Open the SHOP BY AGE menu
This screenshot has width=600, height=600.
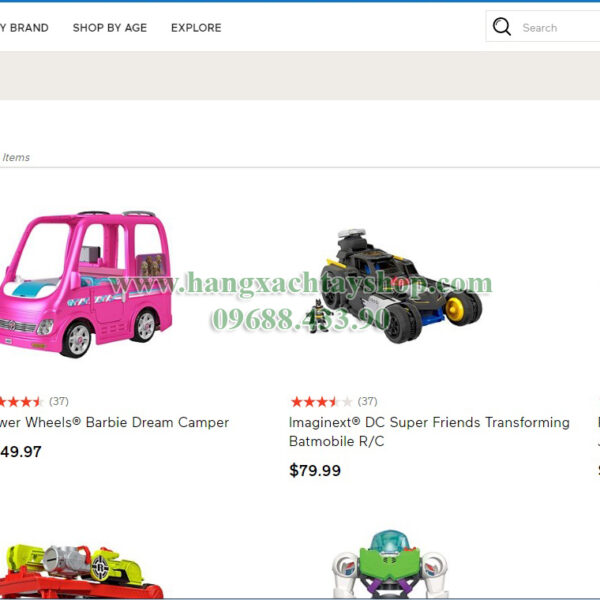pos(110,28)
